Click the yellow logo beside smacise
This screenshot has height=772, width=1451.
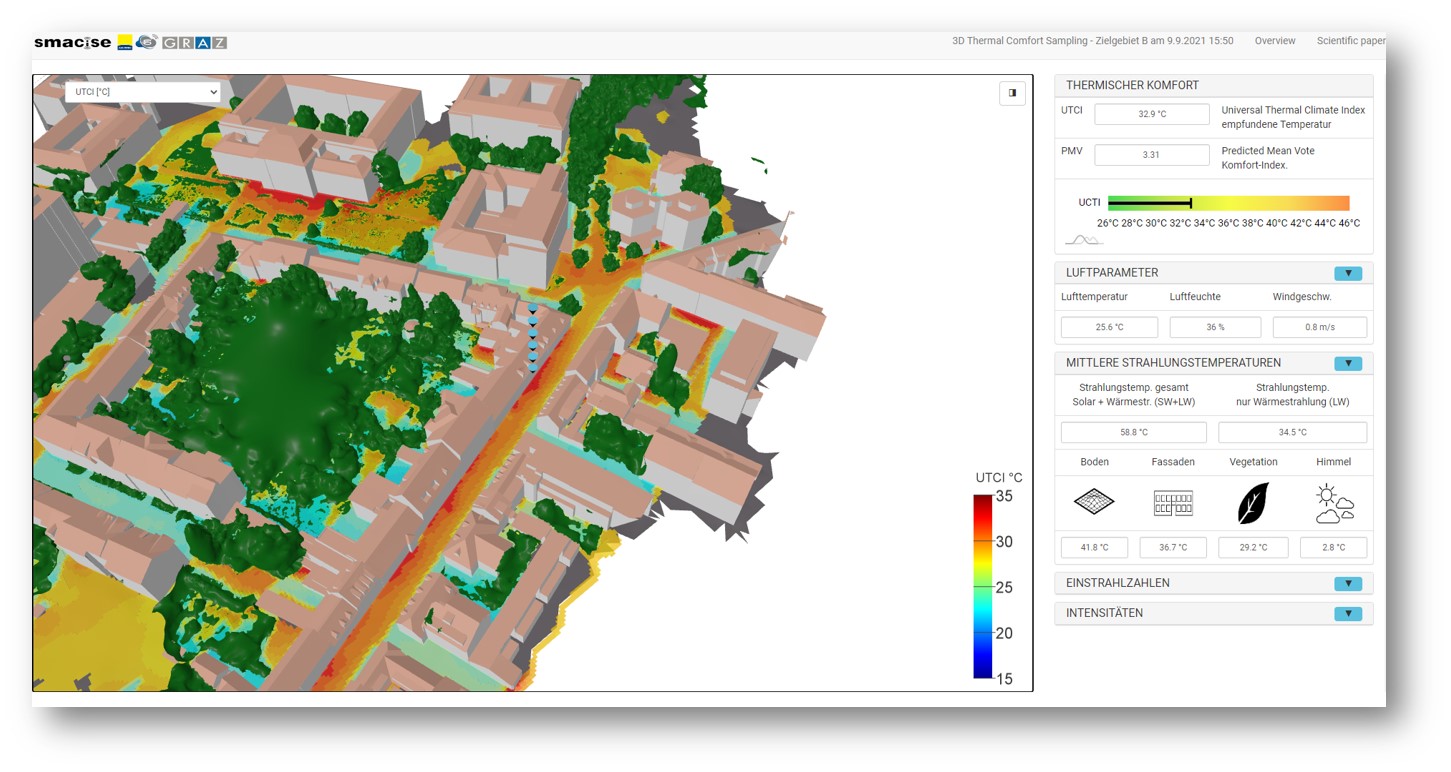pyautogui.click(x=125, y=42)
